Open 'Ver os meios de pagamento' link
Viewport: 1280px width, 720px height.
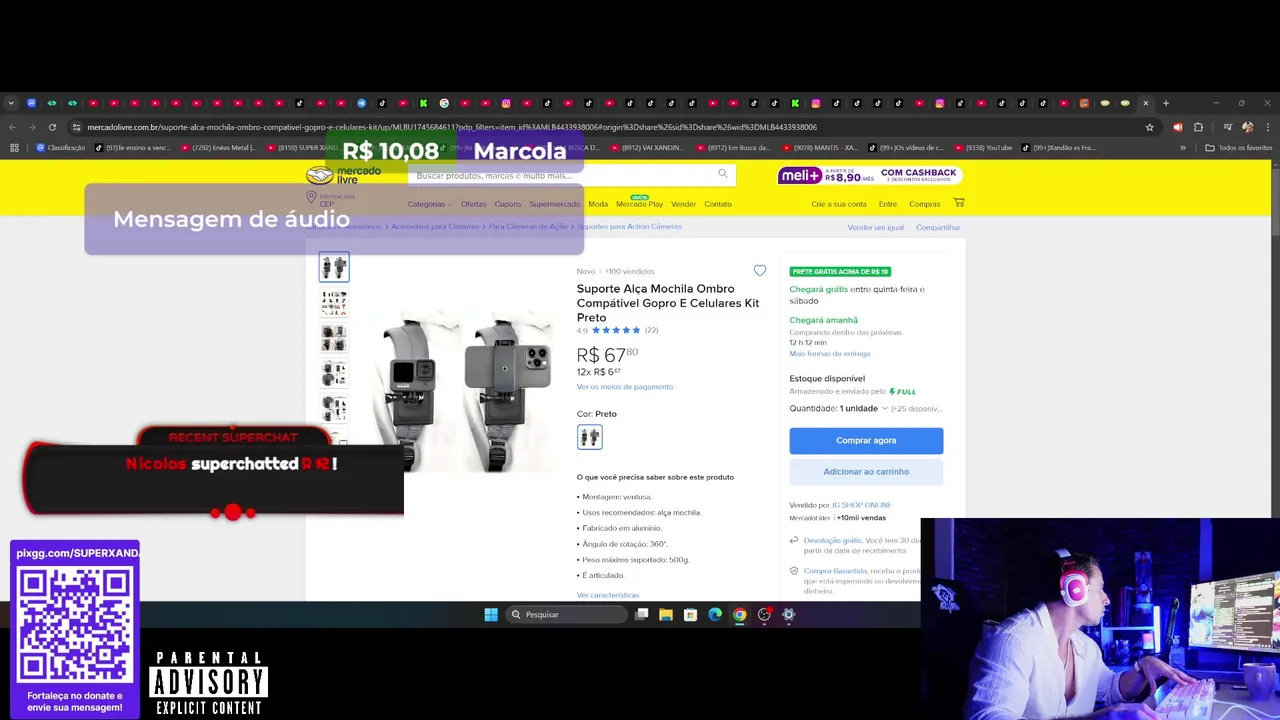(625, 387)
